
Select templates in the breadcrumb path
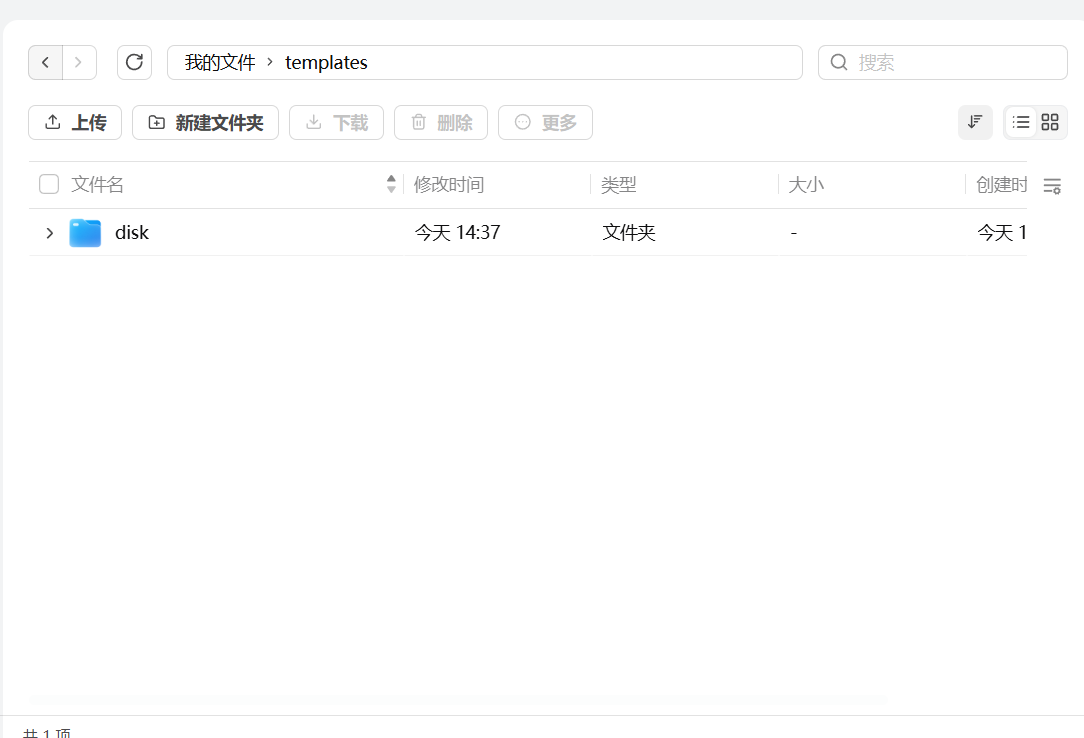[x=326, y=63]
